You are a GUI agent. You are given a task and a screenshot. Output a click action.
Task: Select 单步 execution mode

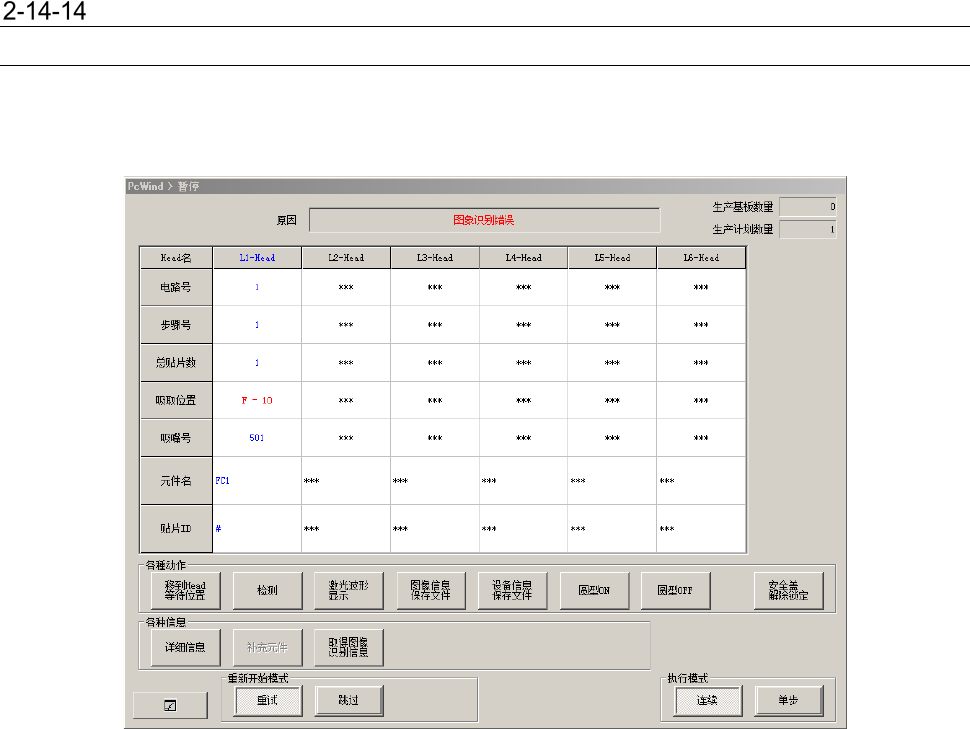click(789, 700)
